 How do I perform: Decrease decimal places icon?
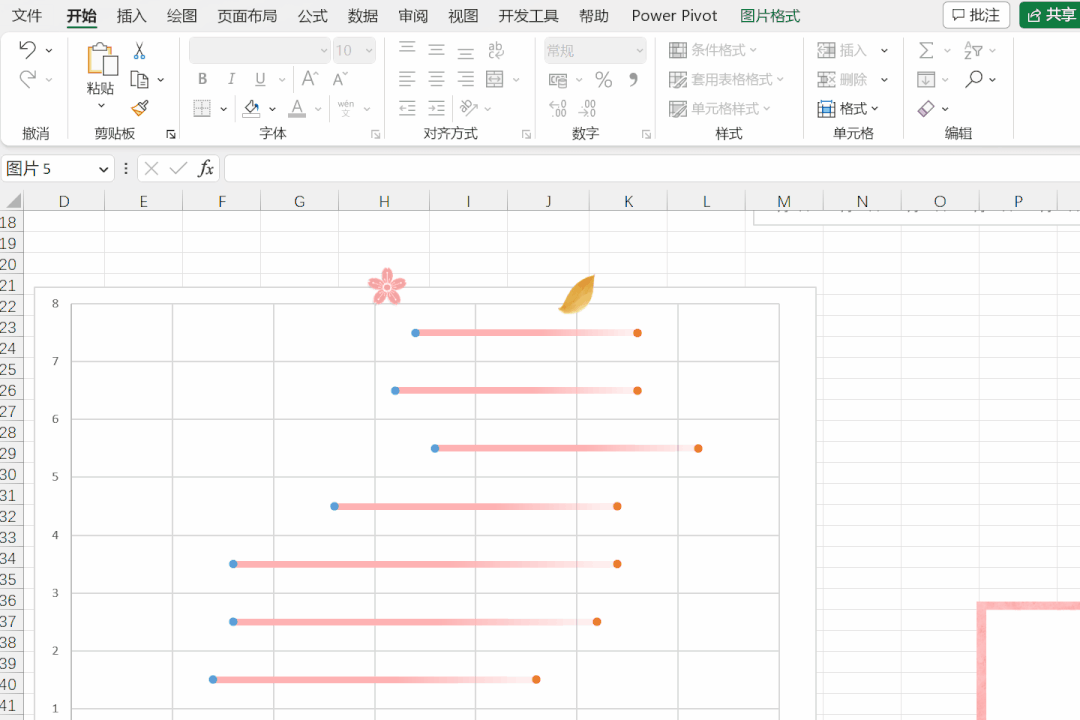(588, 108)
